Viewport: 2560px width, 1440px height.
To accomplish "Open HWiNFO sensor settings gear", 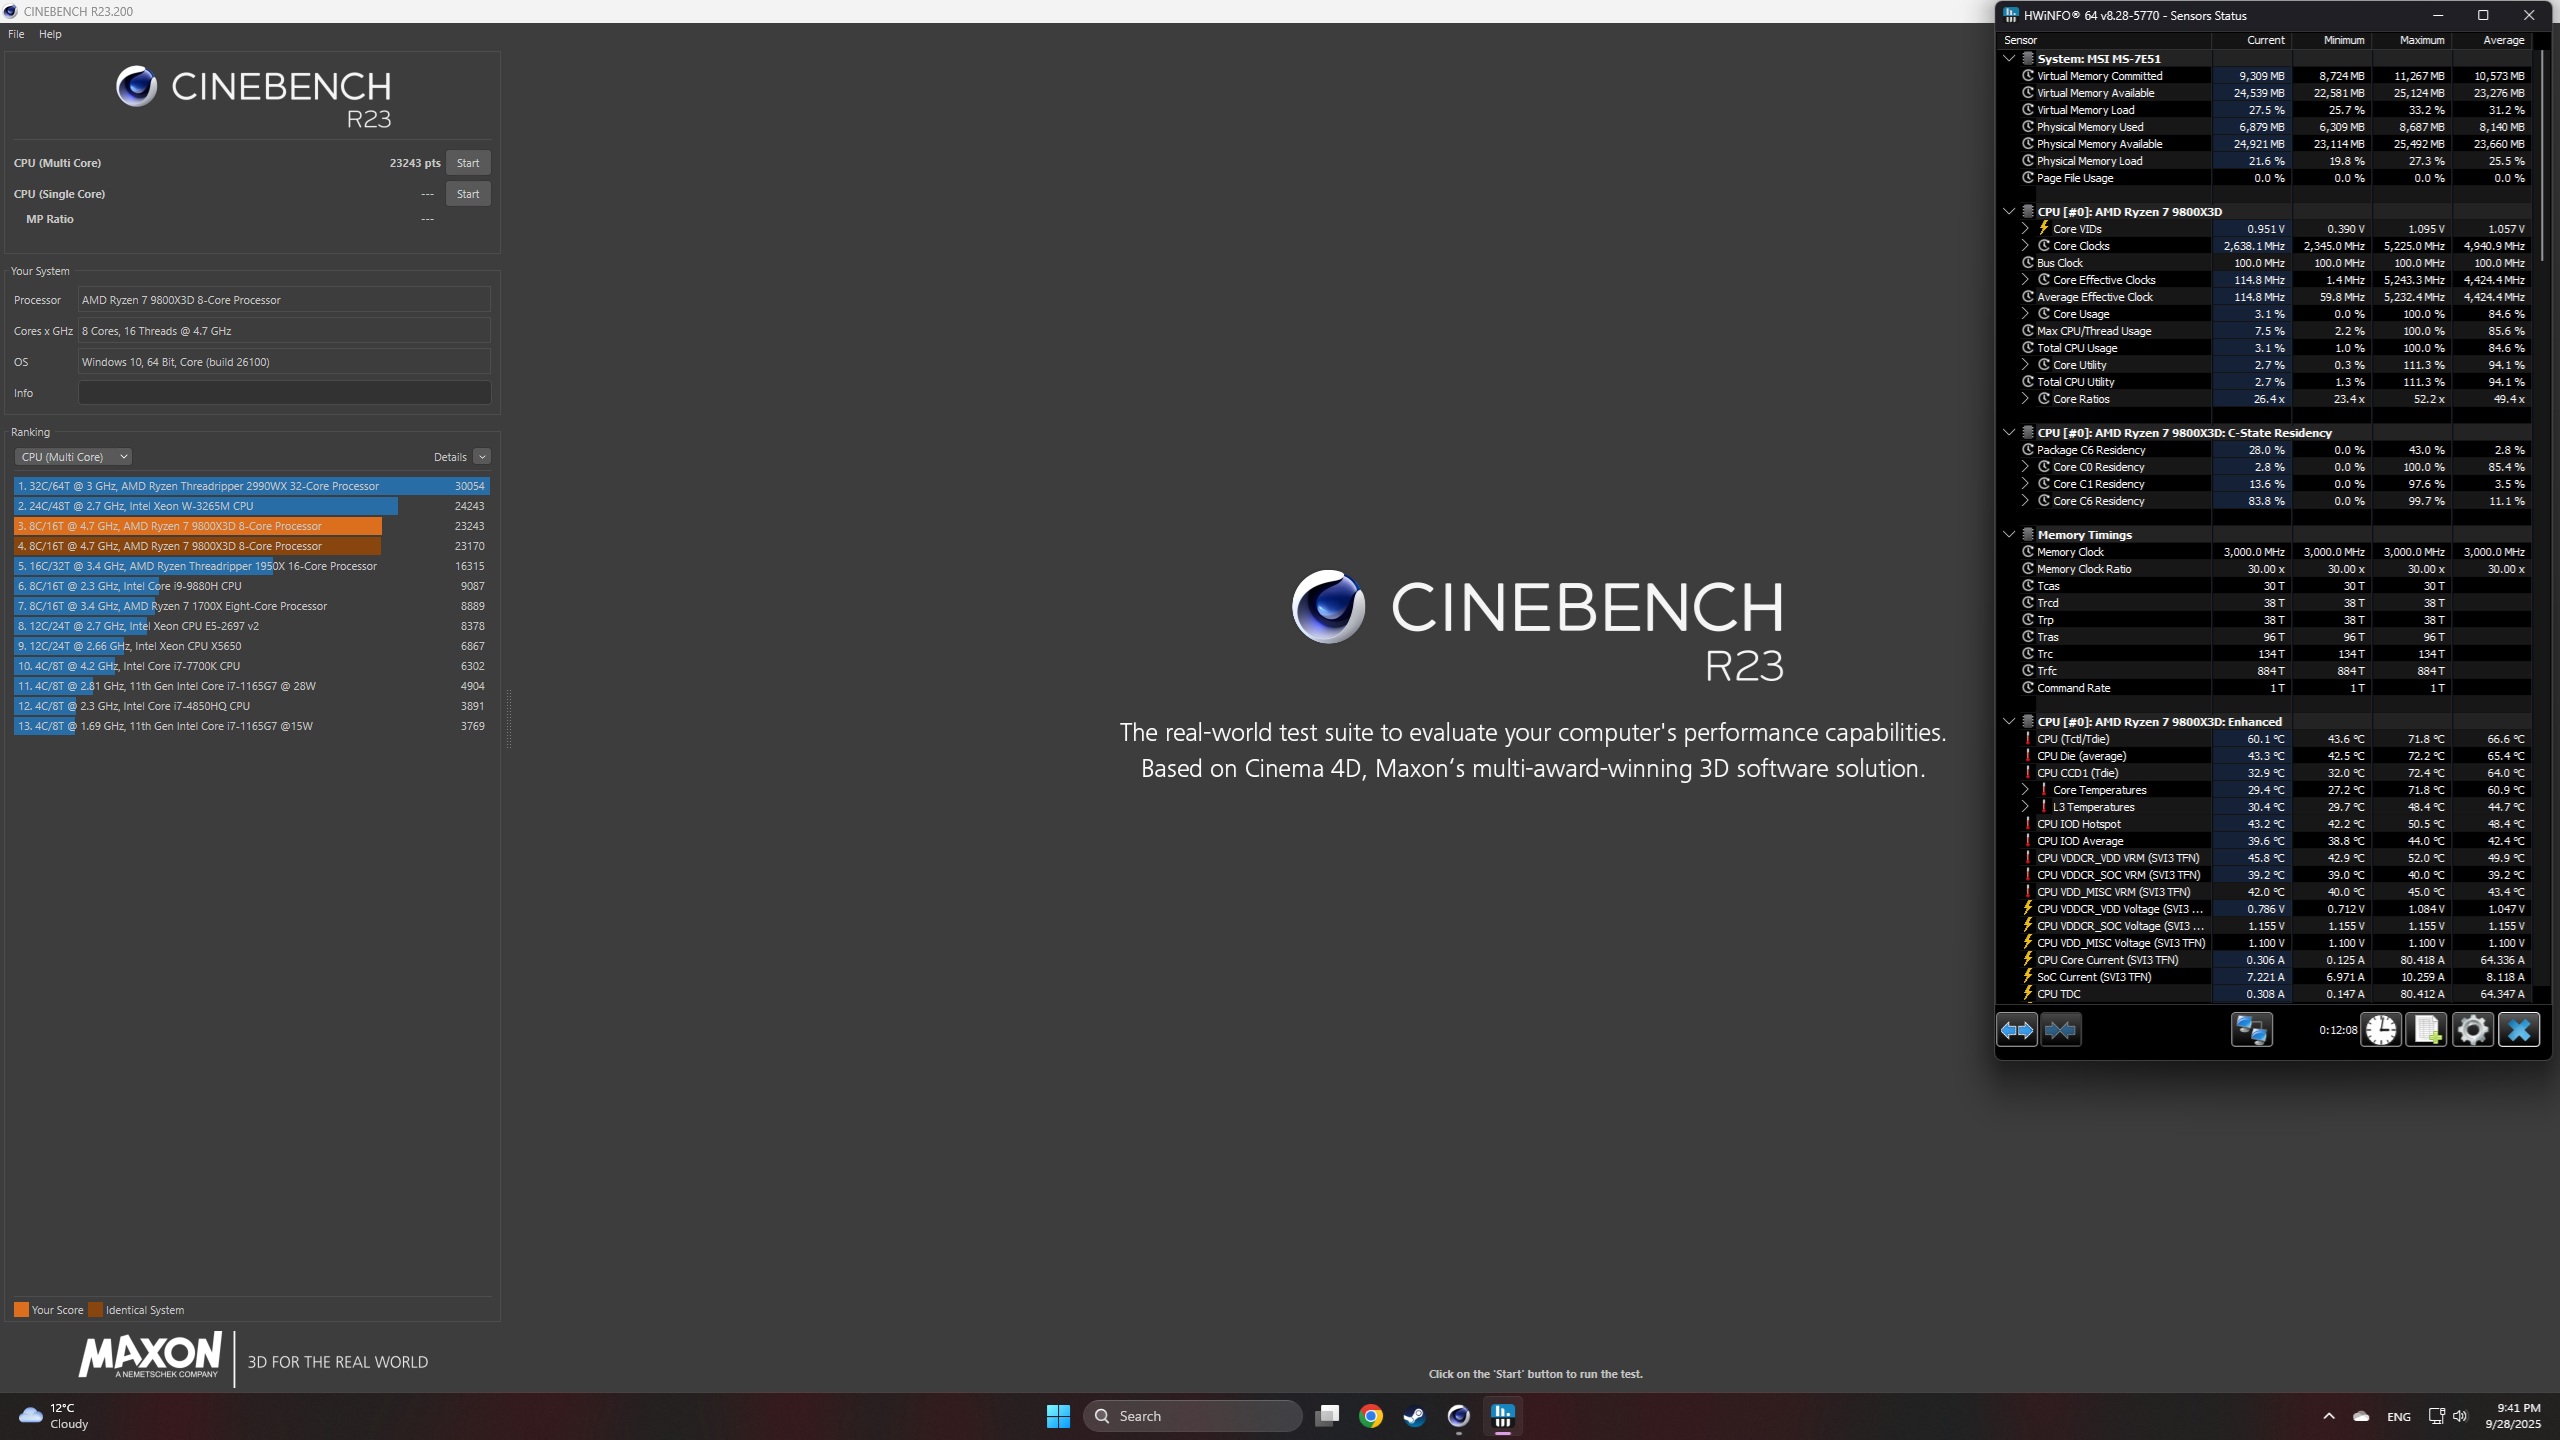I will [2472, 1030].
